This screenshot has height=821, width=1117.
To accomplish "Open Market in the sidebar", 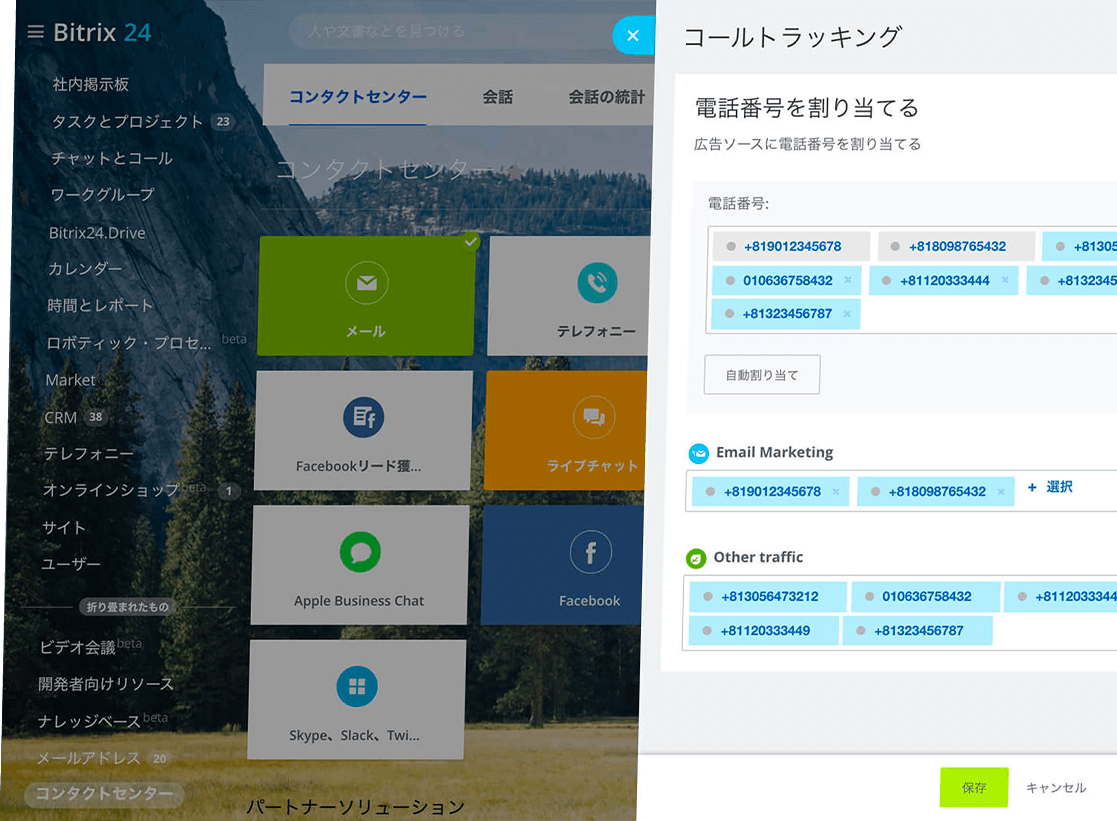I will [70, 380].
